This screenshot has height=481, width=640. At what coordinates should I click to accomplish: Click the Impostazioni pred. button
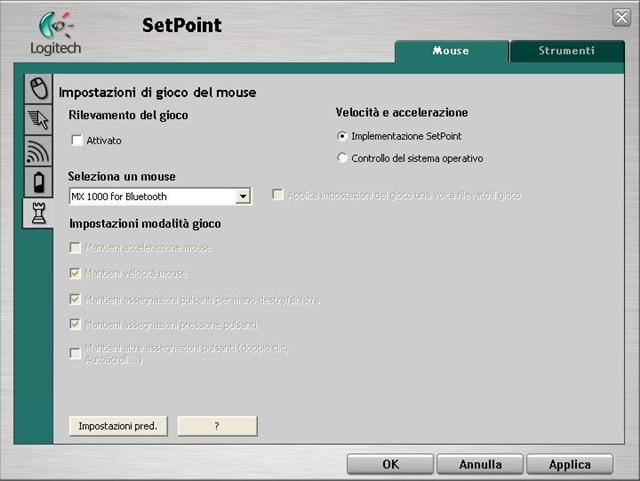[x=118, y=426]
